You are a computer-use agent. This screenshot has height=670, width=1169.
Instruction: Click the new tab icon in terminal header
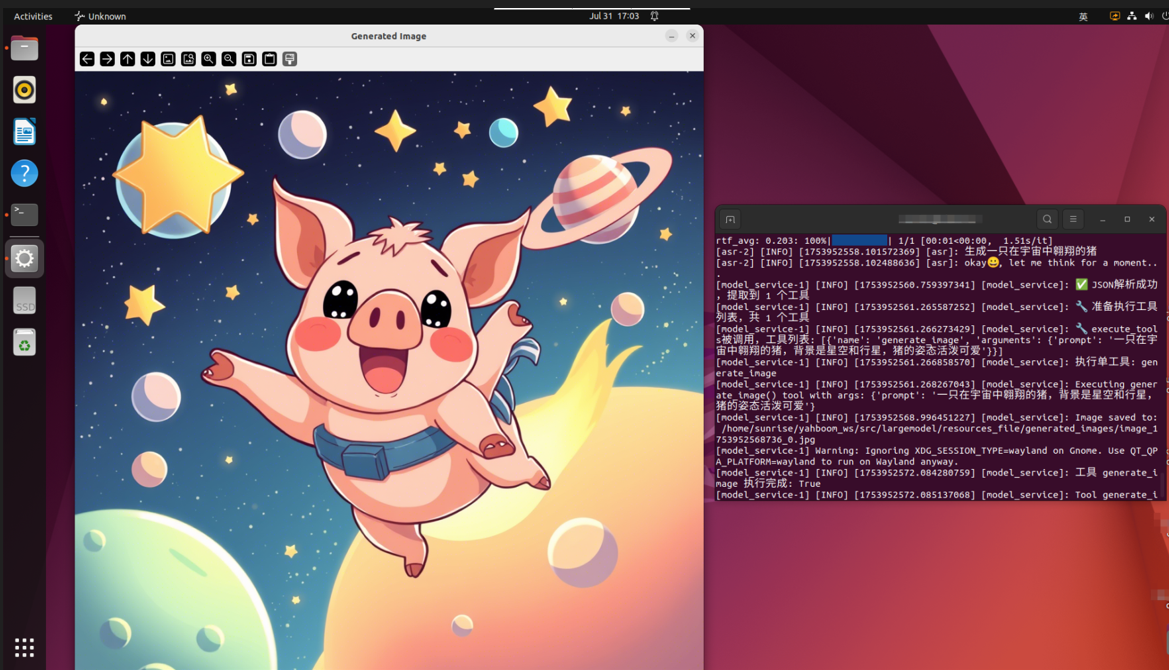tap(731, 219)
